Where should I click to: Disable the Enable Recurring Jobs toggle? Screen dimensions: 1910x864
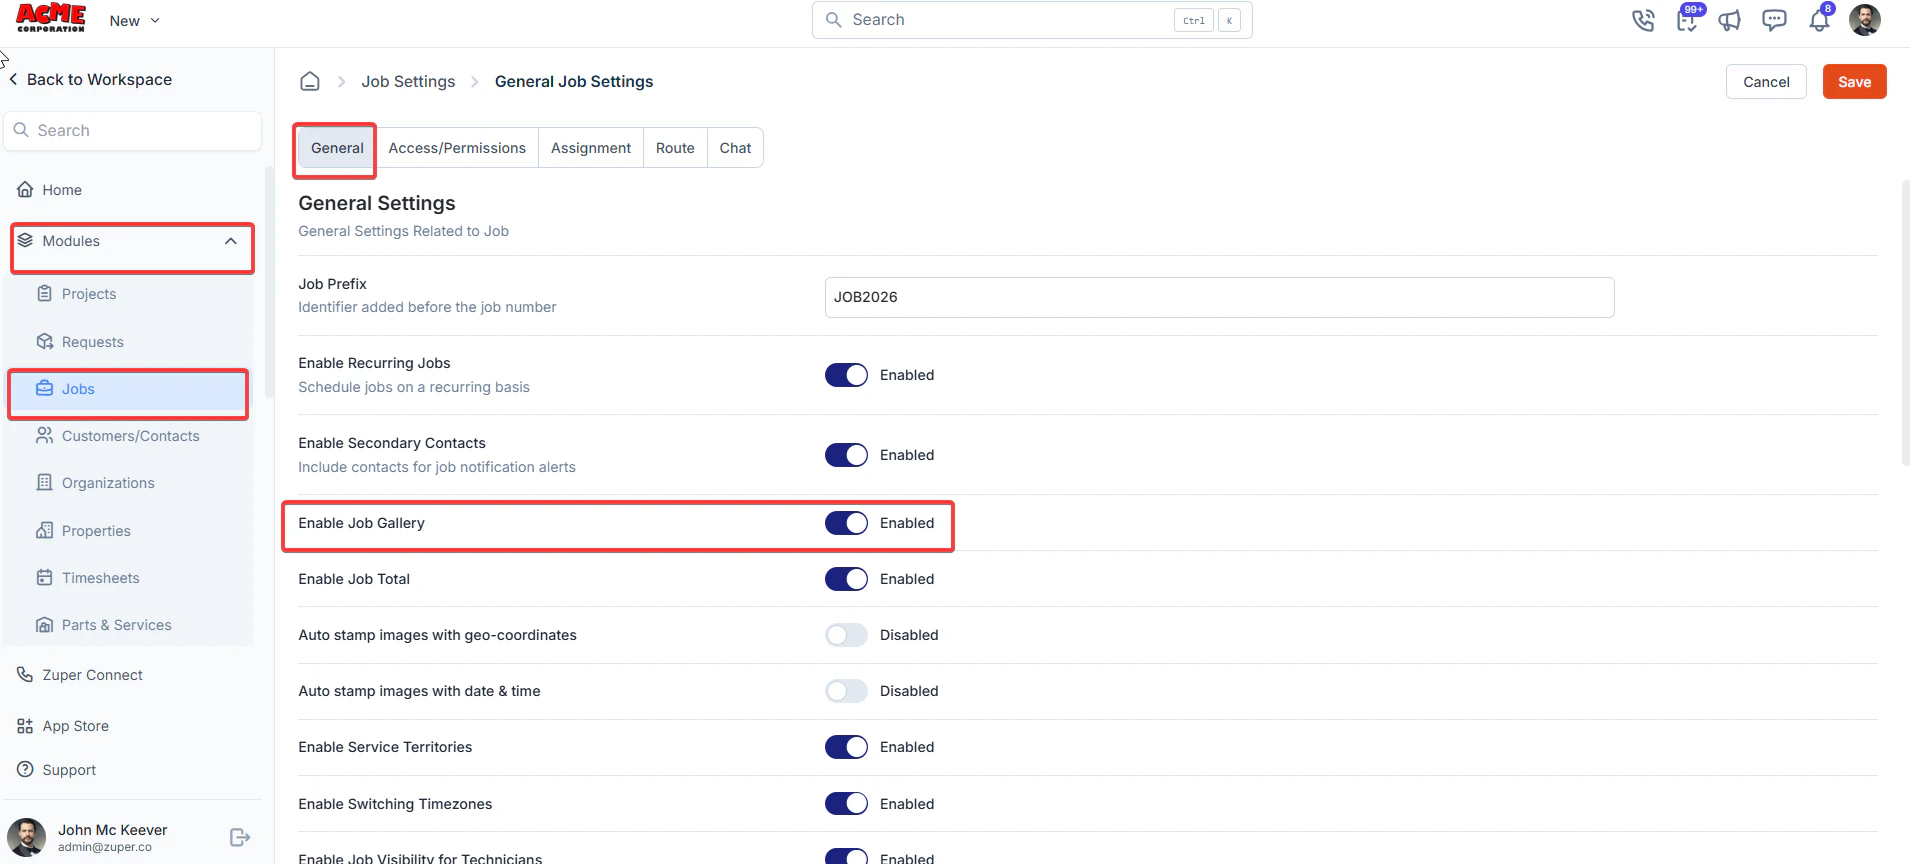point(846,375)
